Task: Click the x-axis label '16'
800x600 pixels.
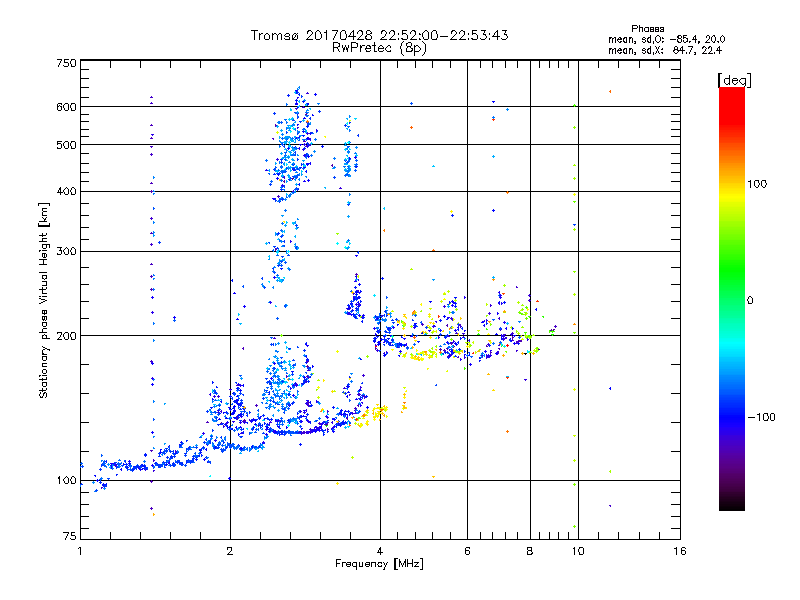Action: coord(680,551)
